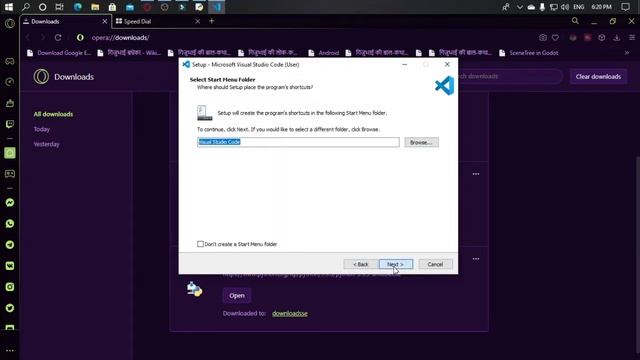The width and height of the screenshot is (640, 360).
Task: Select Yesterday downloads filter
Action: pos(47,144)
